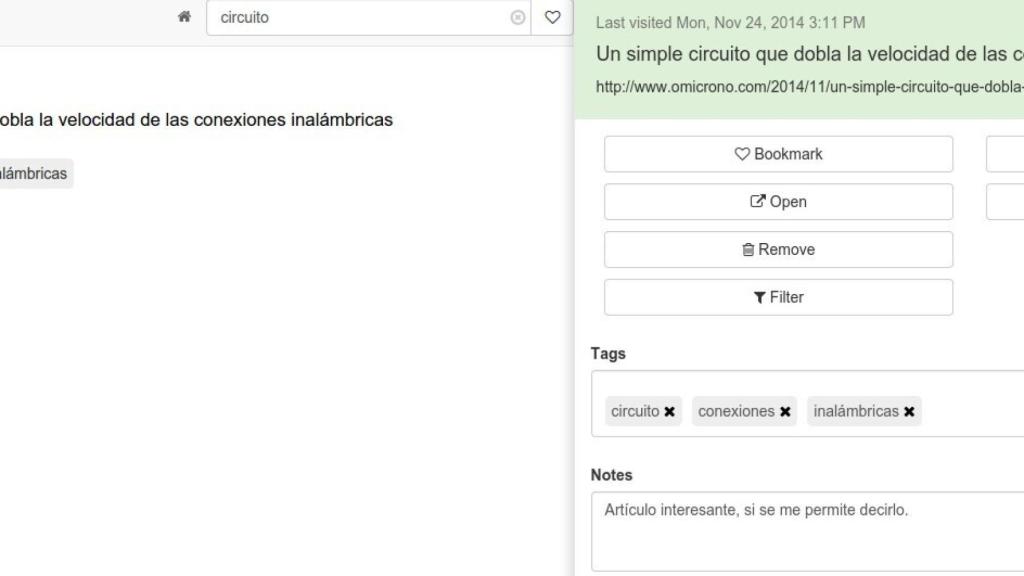The image size is (1024, 576).
Task: Click the "conexiones" tag label text
Action: point(736,411)
